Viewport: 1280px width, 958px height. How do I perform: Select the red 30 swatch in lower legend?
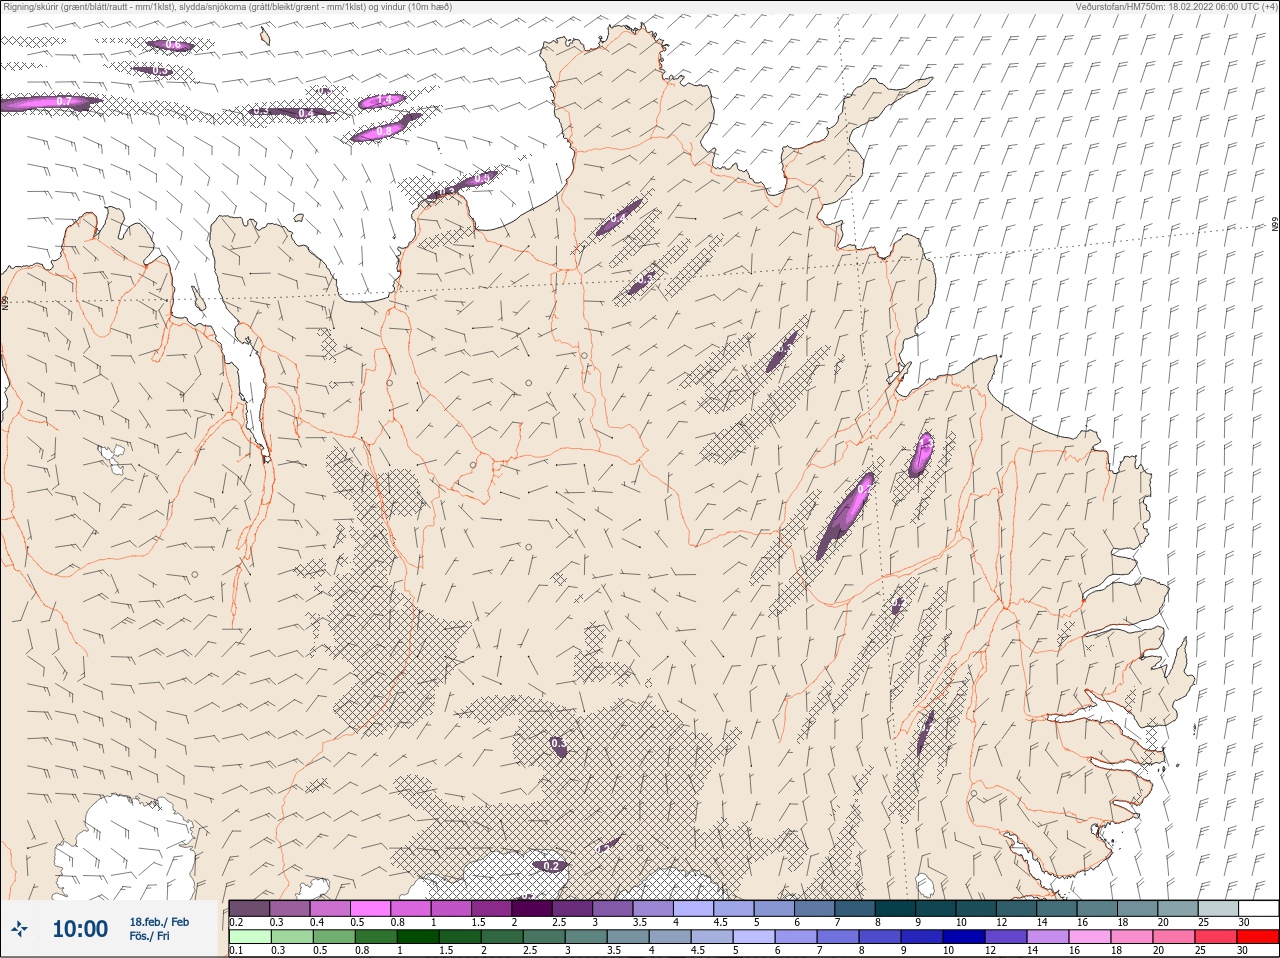coord(1258,938)
